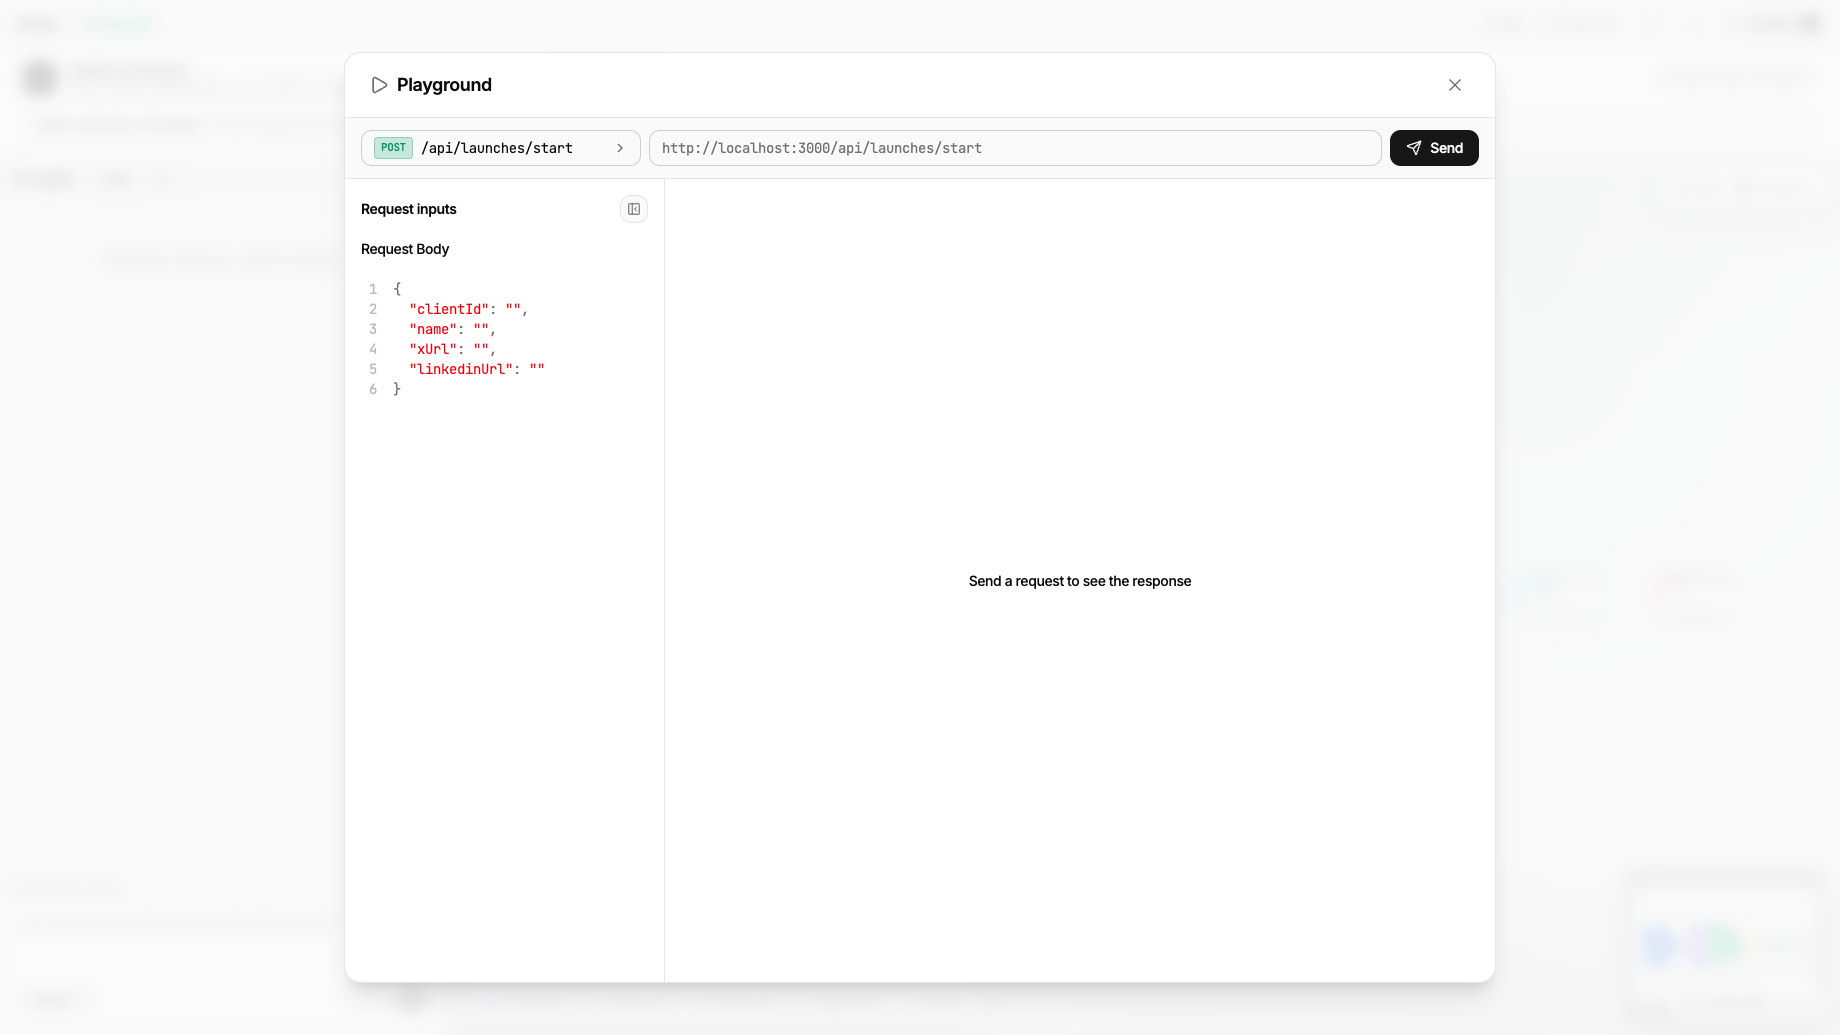Screen dimensions: 1840x1035
Task: Click the Playground title text
Action: [x=444, y=85]
